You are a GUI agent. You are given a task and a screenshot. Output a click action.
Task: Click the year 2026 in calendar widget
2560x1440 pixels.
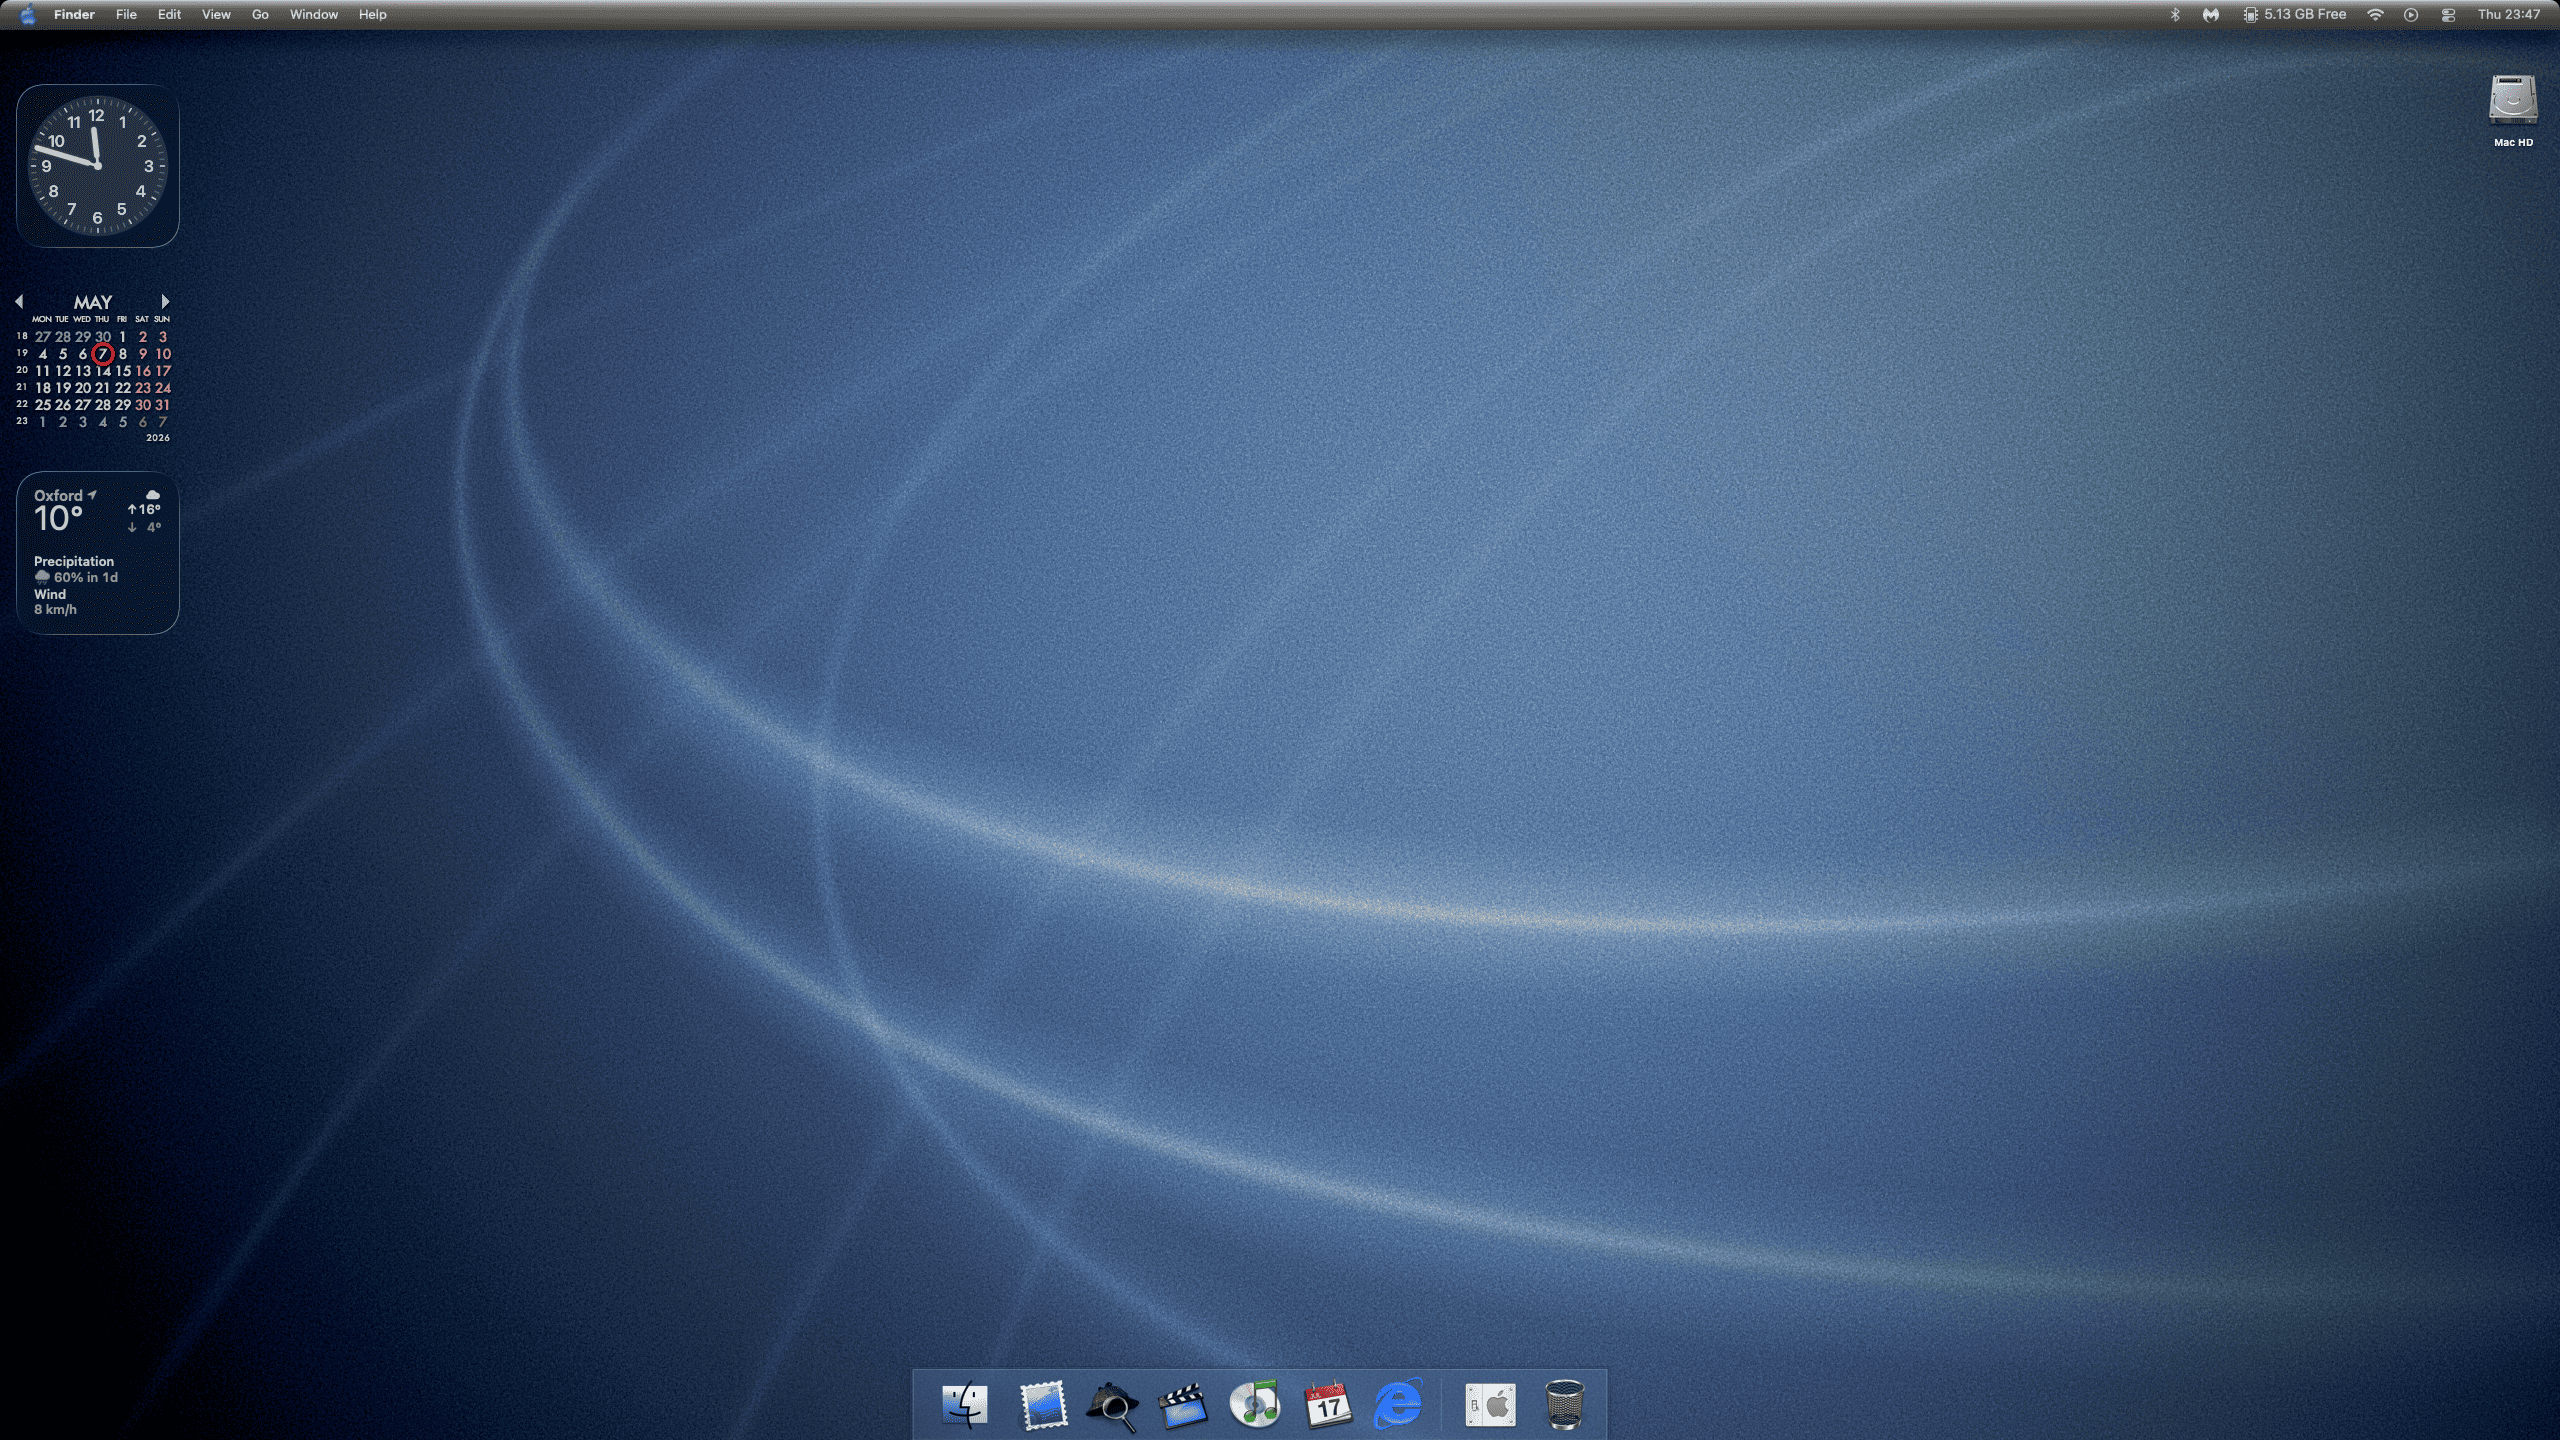[158, 438]
